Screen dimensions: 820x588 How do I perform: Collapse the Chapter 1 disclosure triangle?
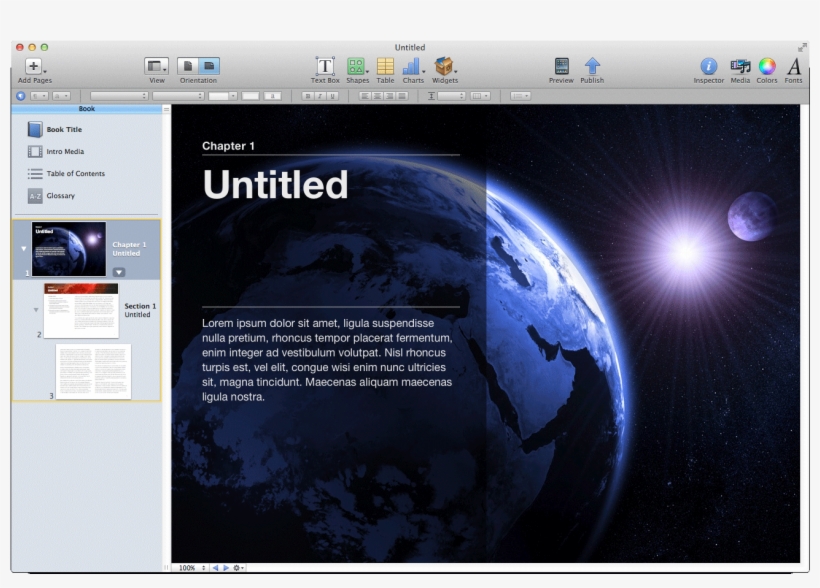(x=24, y=249)
